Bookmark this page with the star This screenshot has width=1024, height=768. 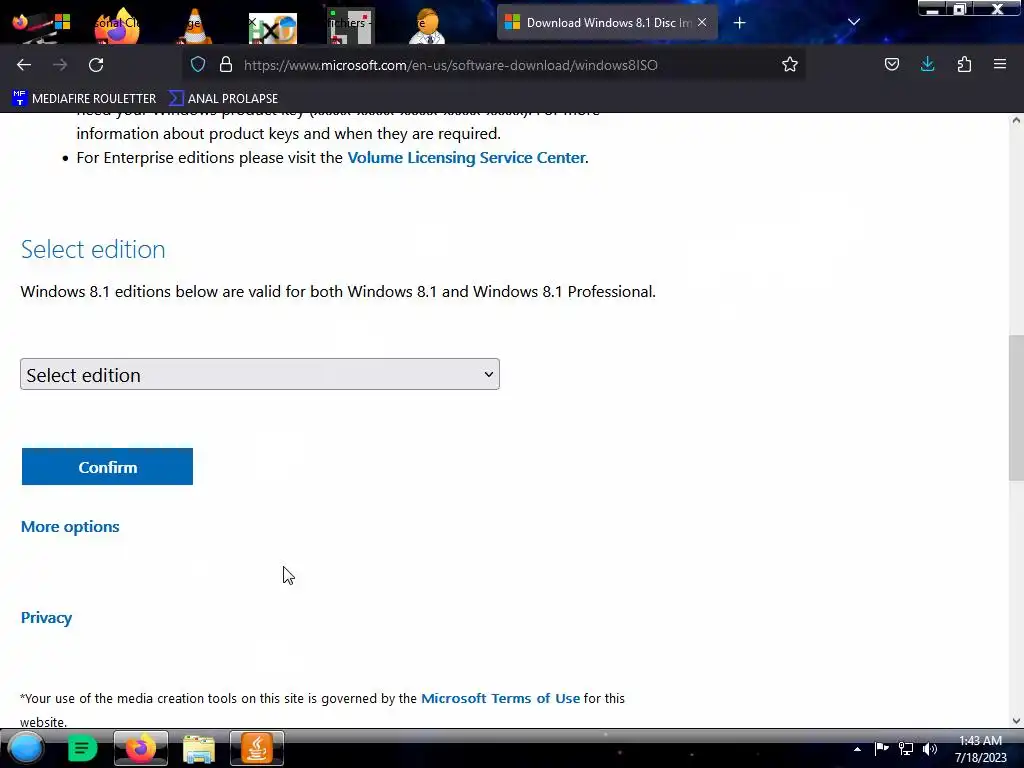(790, 64)
